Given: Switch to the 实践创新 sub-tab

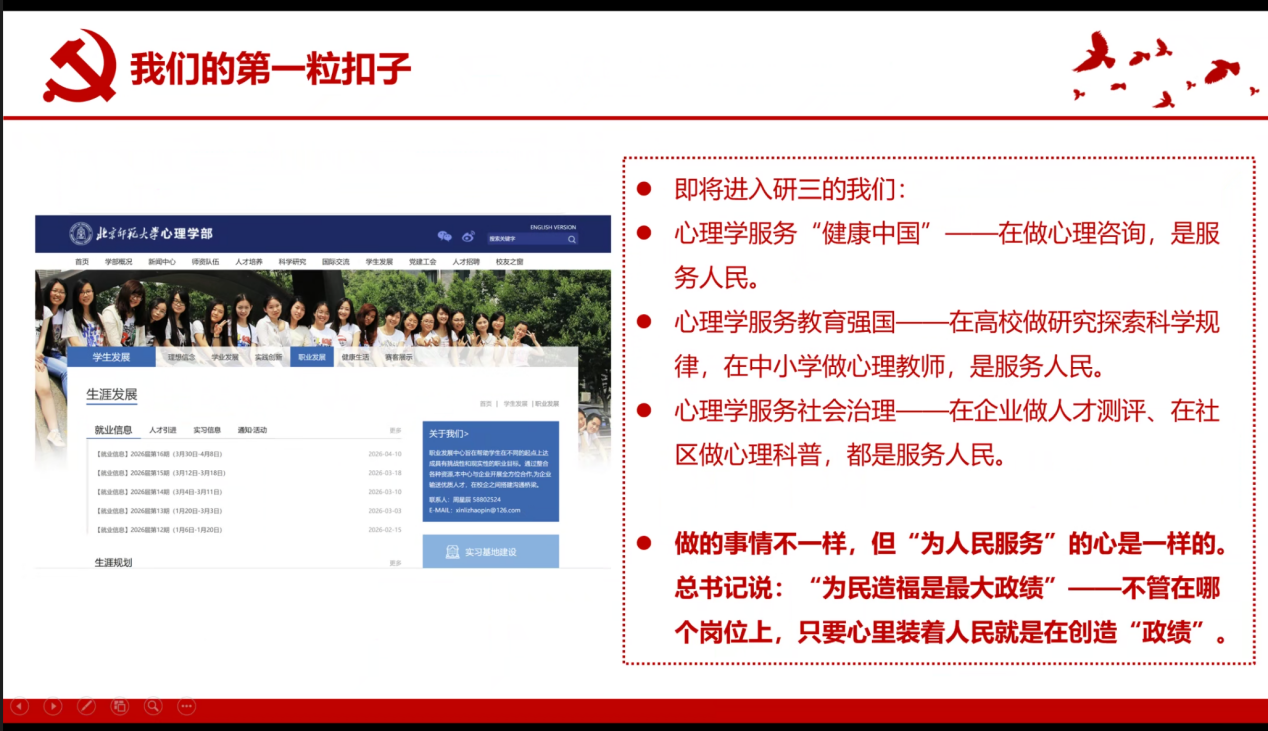Looking at the screenshot, I should [268, 357].
